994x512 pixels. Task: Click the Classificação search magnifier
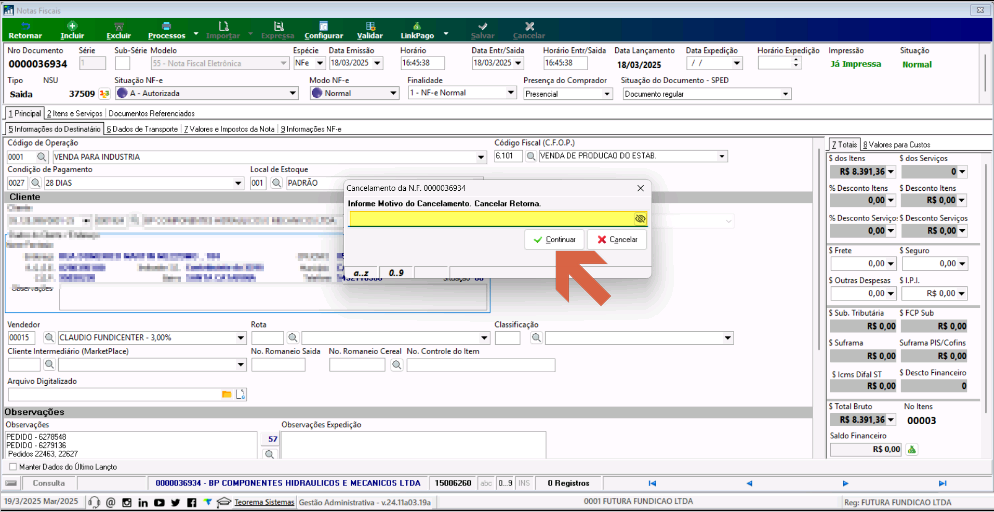(x=536, y=338)
